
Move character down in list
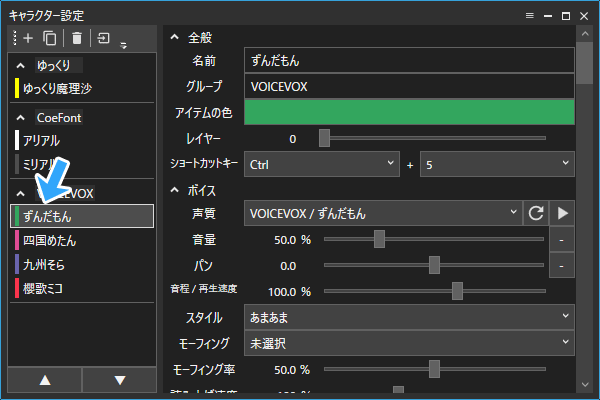click(120, 380)
